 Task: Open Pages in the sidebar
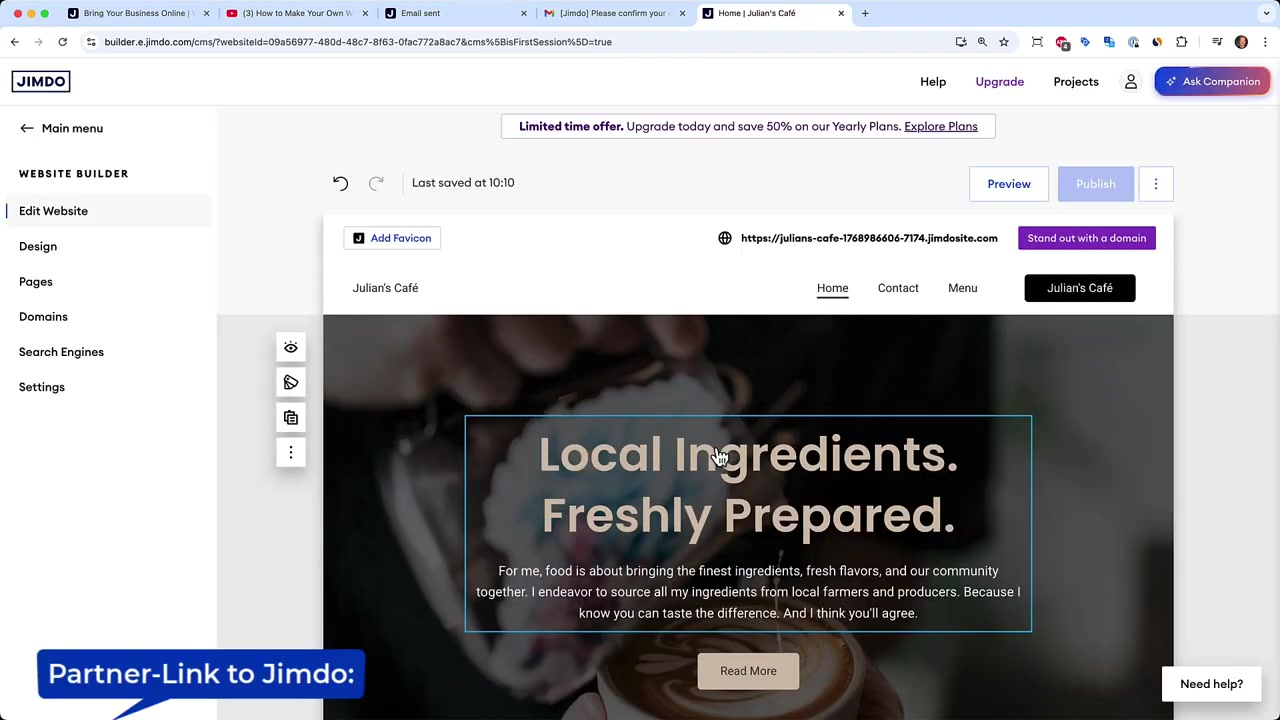(36, 282)
